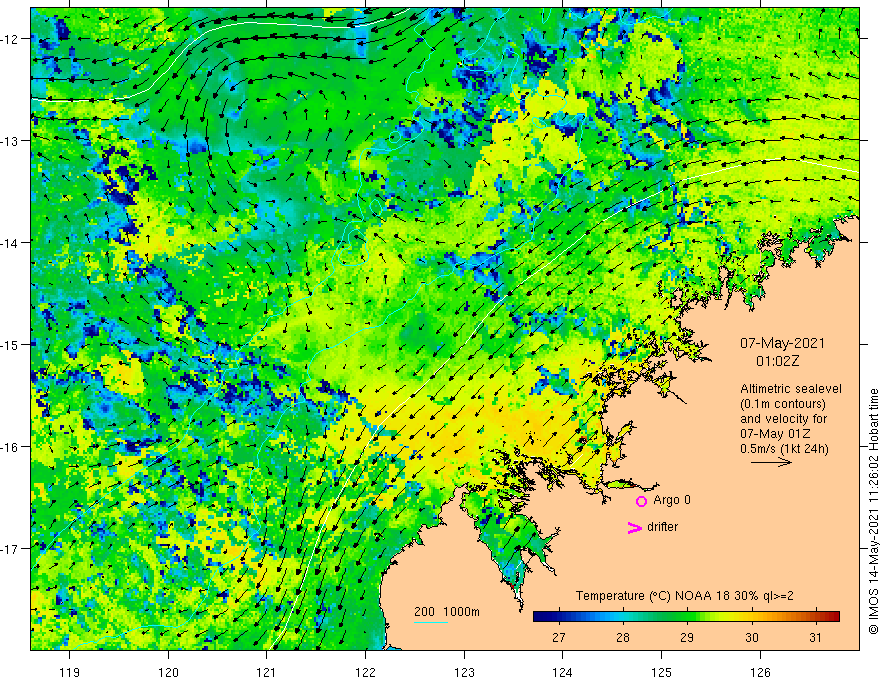Click latitude label -15 on y-axis
The height and width of the screenshot is (680, 880).
point(10,344)
